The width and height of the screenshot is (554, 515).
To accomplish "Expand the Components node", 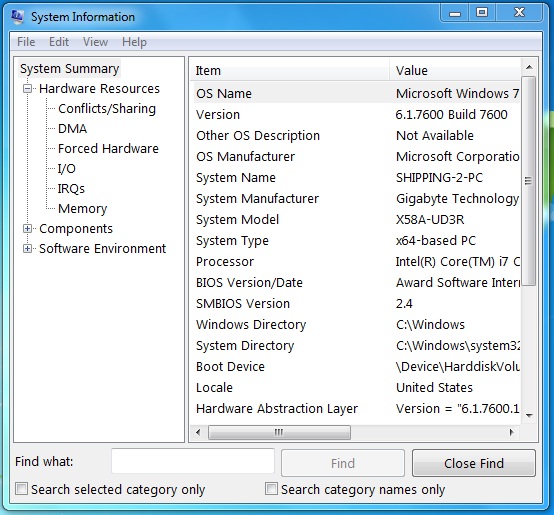I will (28, 229).
